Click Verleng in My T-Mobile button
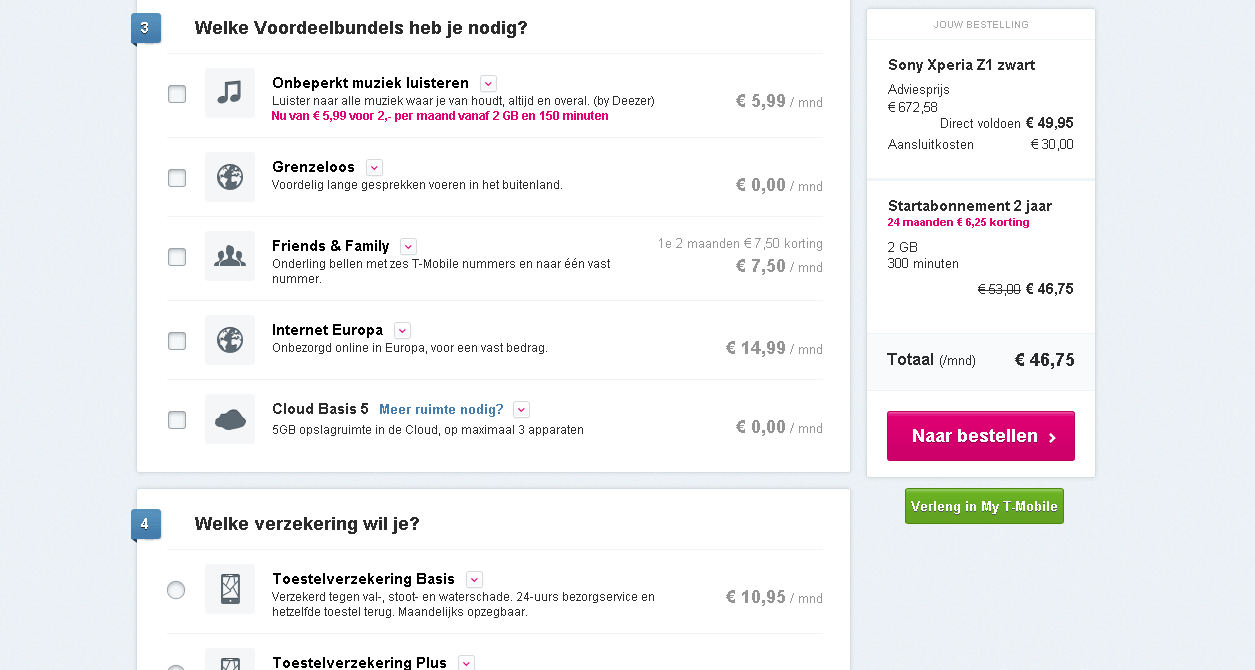This screenshot has width=1255, height=670. point(984,506)
